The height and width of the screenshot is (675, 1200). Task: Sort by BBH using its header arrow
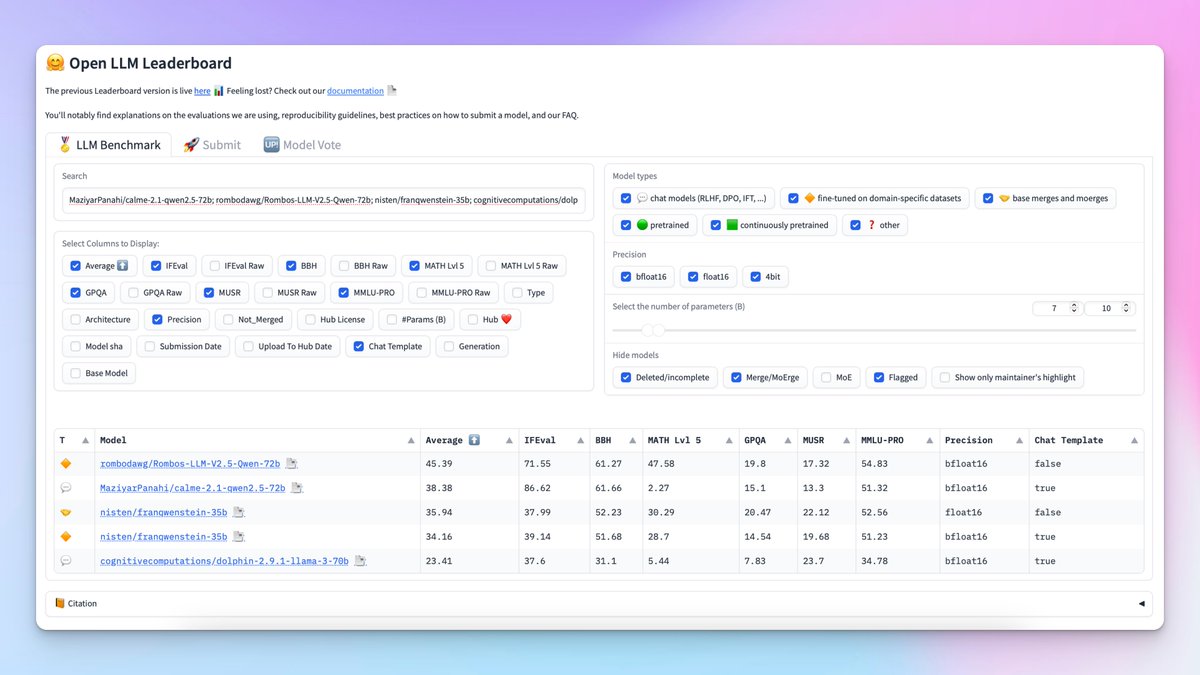tap(633, 440)
